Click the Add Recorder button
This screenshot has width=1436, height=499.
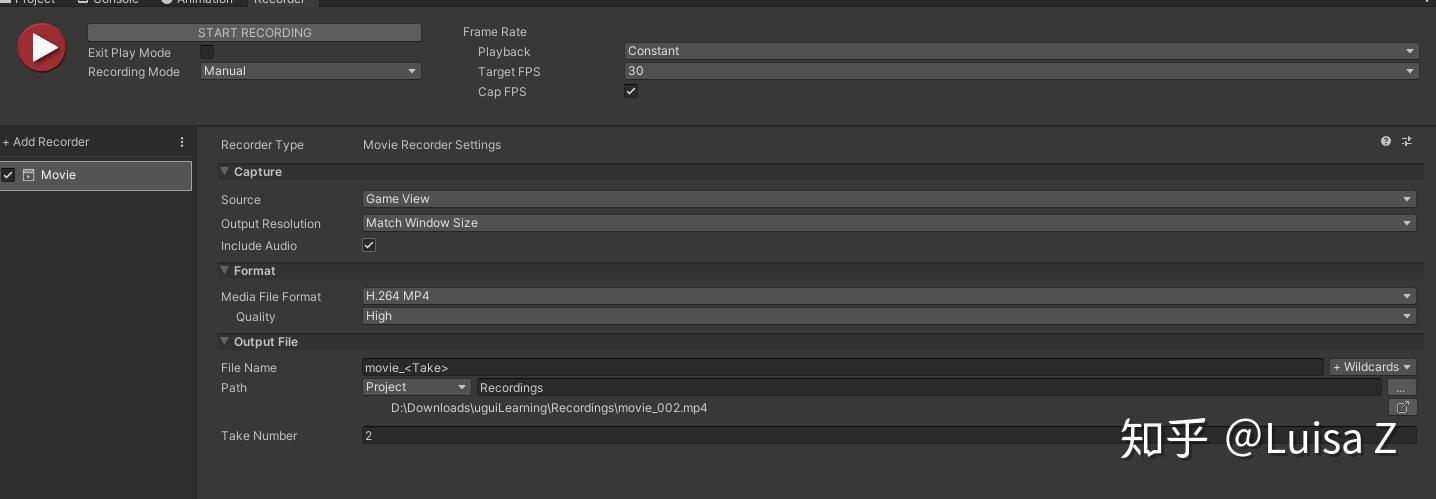[47, 142]
